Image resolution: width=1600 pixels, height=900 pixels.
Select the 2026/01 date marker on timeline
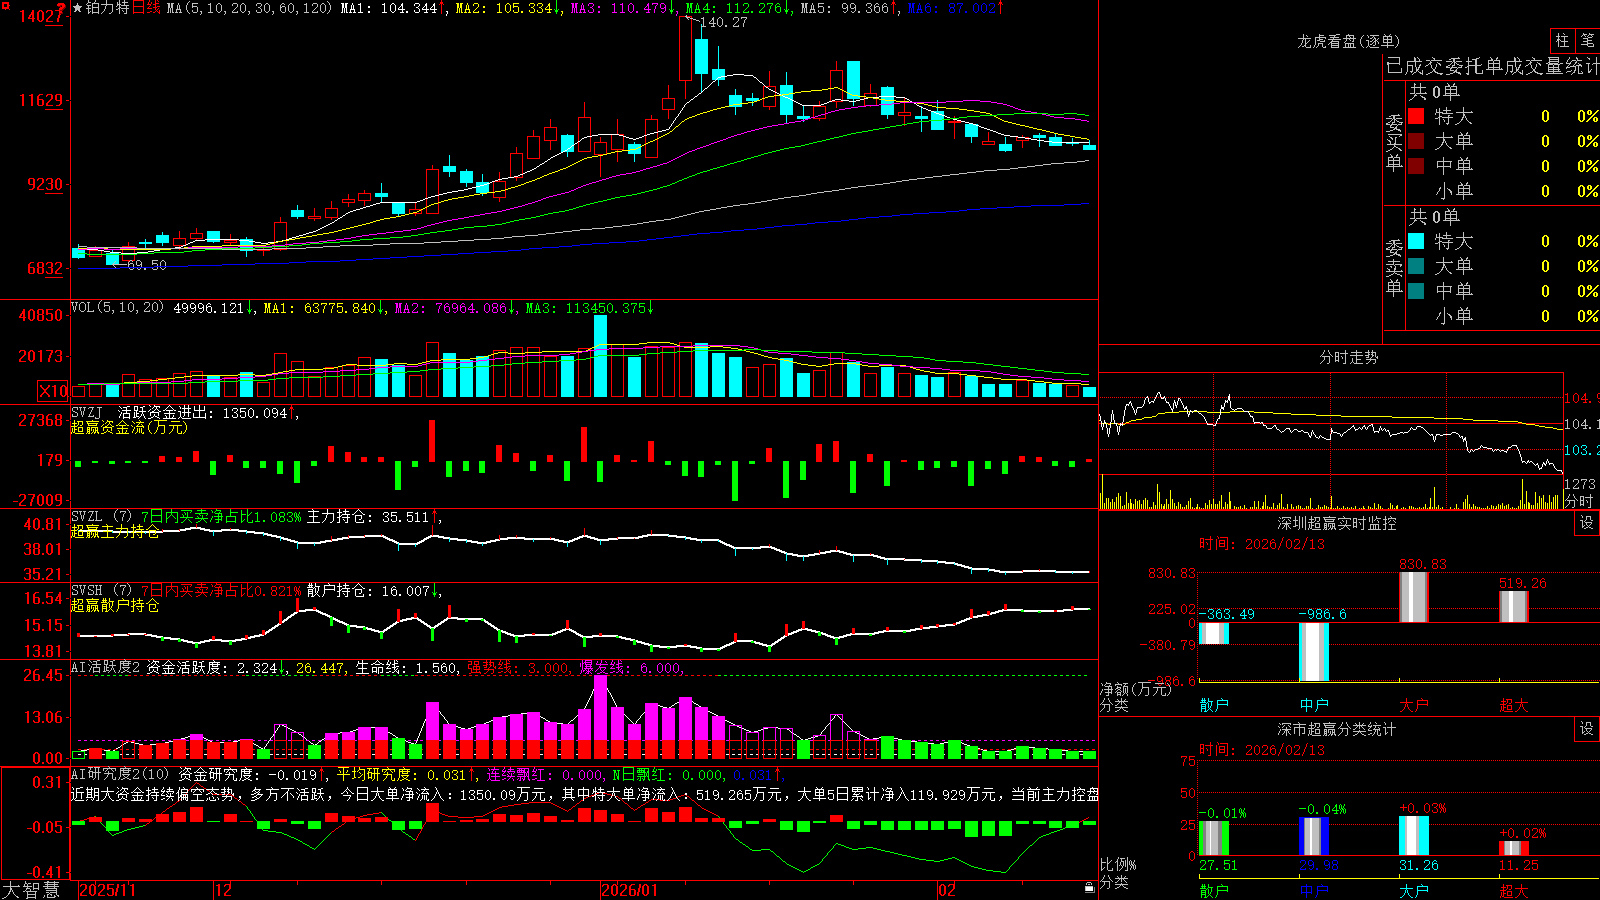(630, 890)
